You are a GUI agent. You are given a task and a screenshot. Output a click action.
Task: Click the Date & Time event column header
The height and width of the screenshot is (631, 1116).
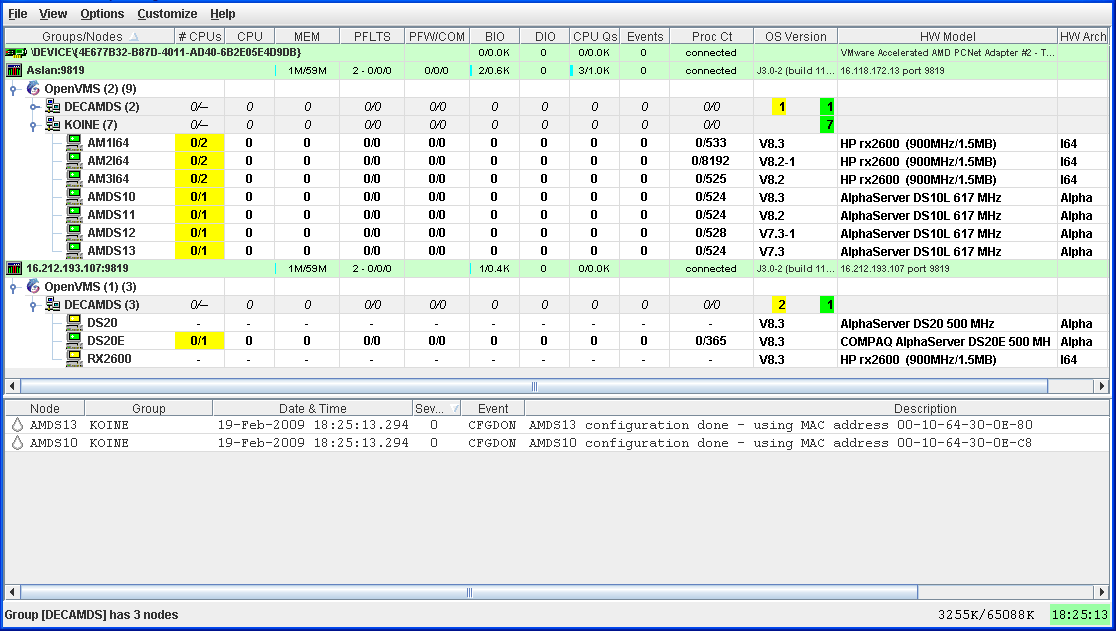(x=312, y=408)
